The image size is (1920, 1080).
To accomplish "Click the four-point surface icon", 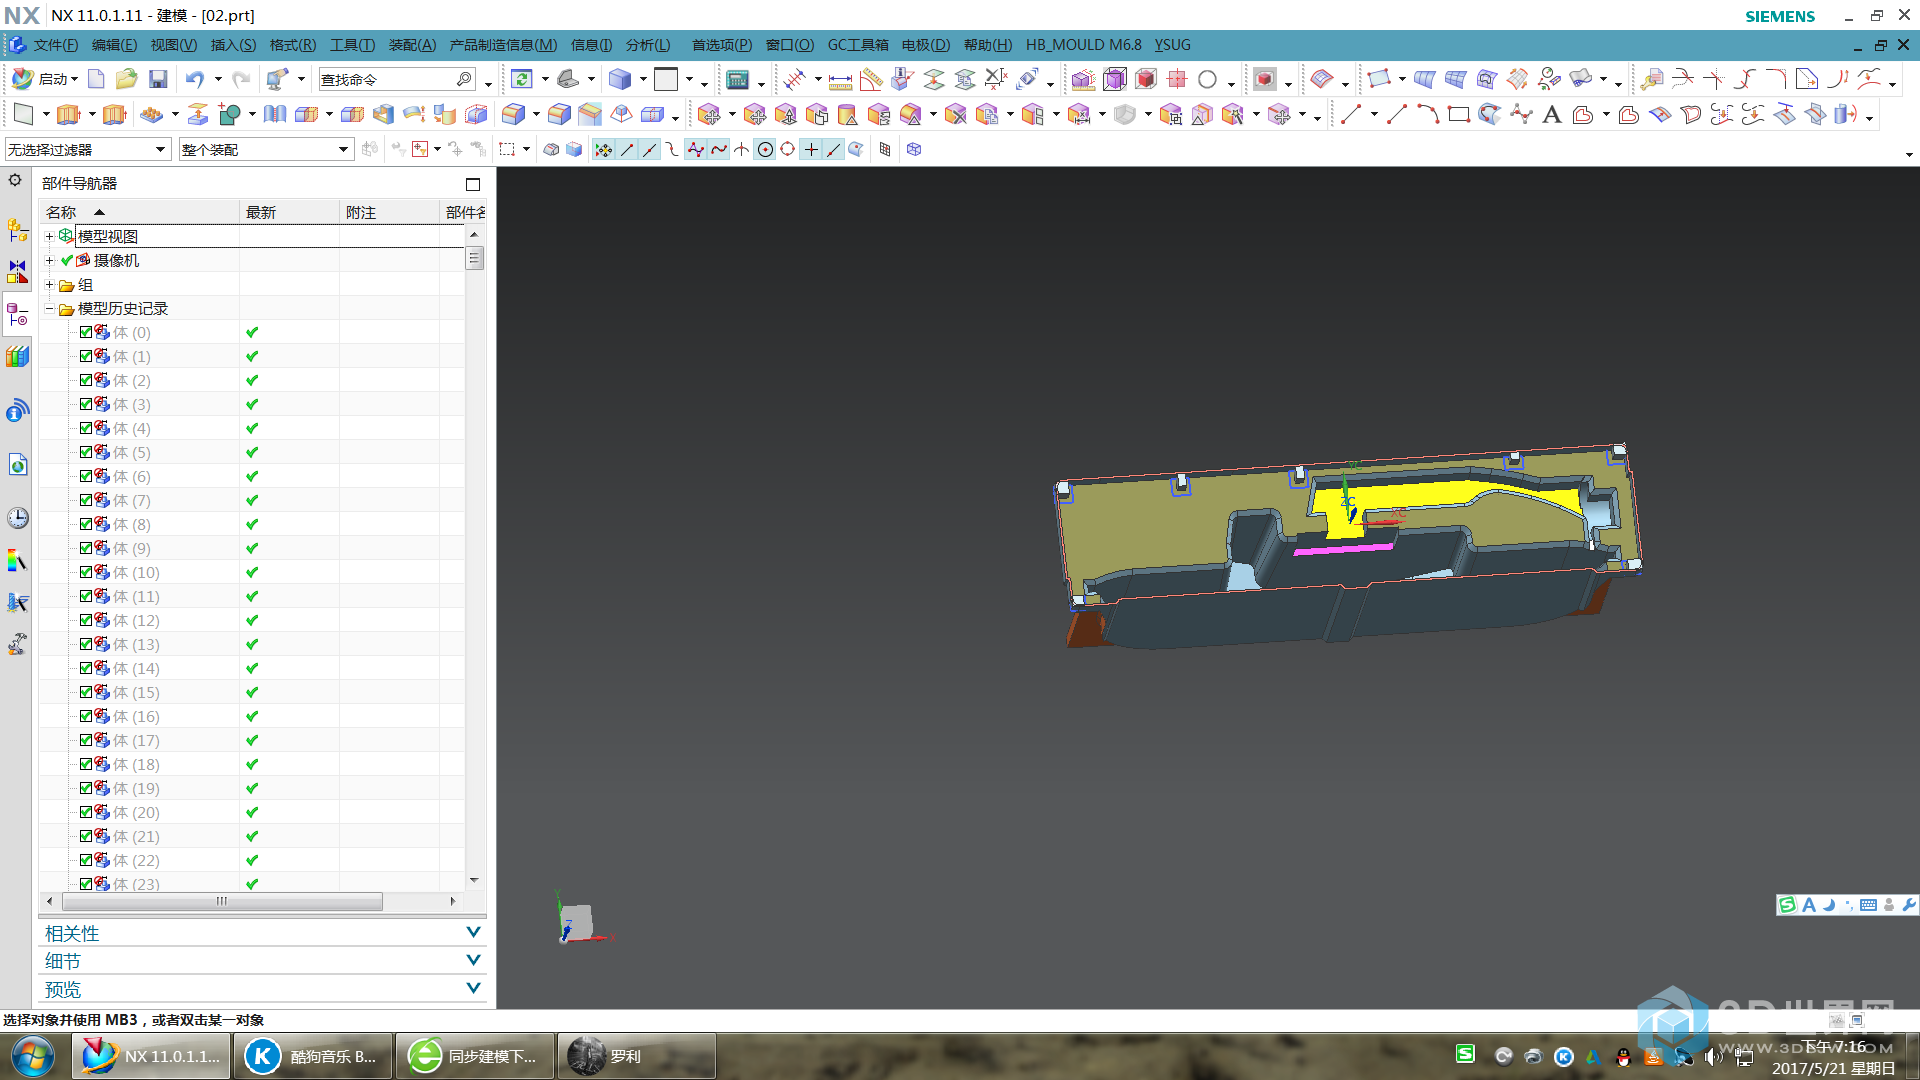I will [x=1379, y=79].
